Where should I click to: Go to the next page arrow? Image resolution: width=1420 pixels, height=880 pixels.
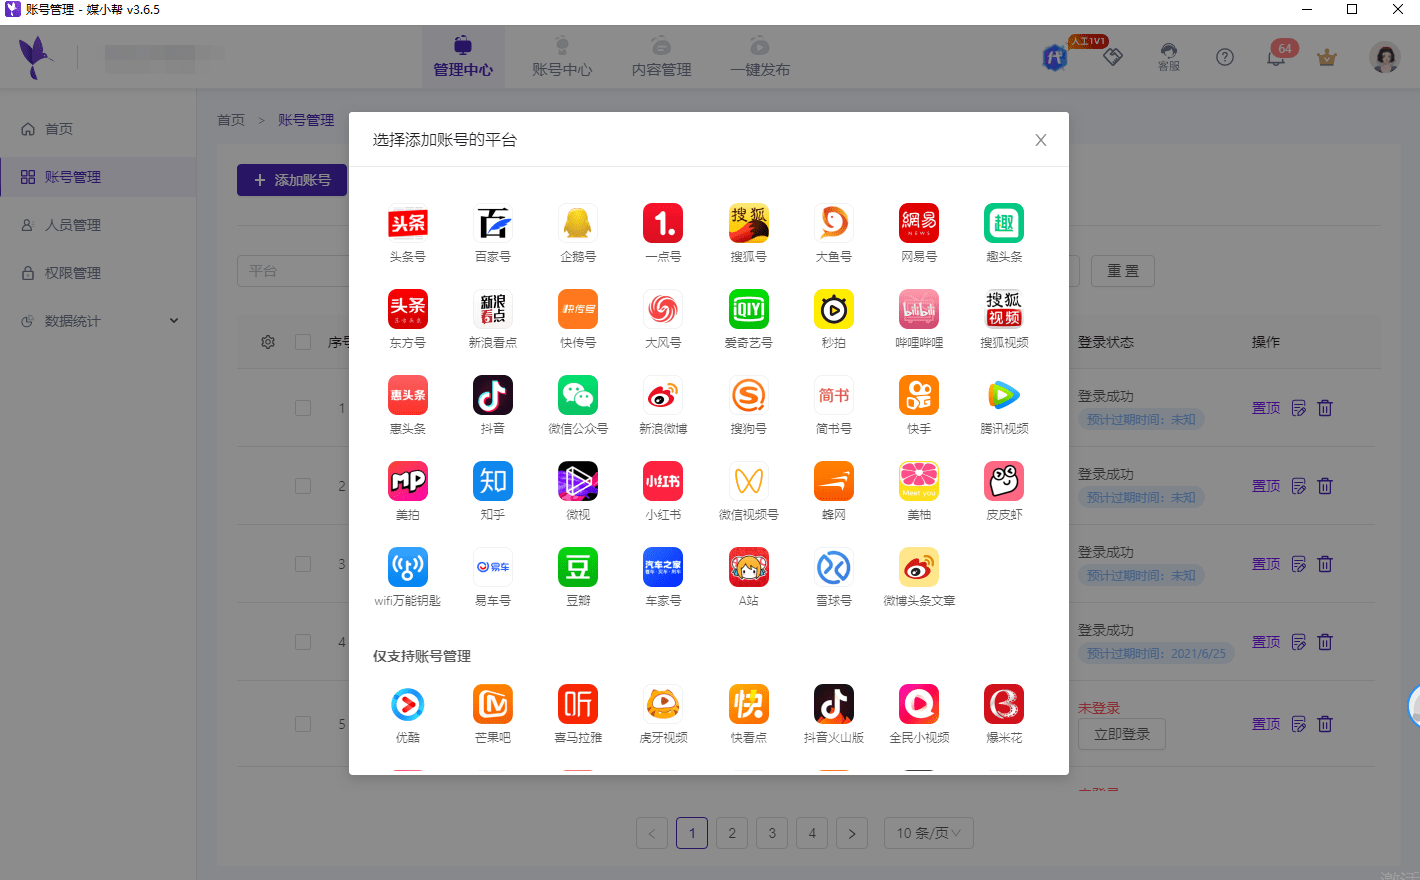click(x=852, y=833)
